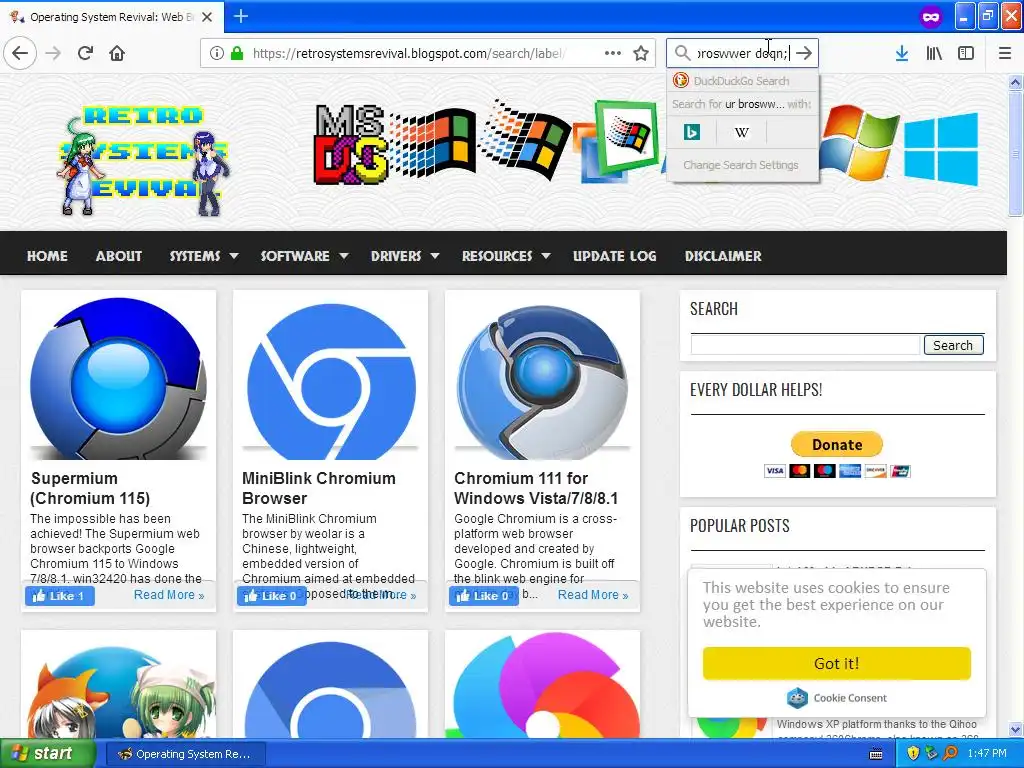
Task: Search with the Bing engine icon
Action: click(692, 133)
